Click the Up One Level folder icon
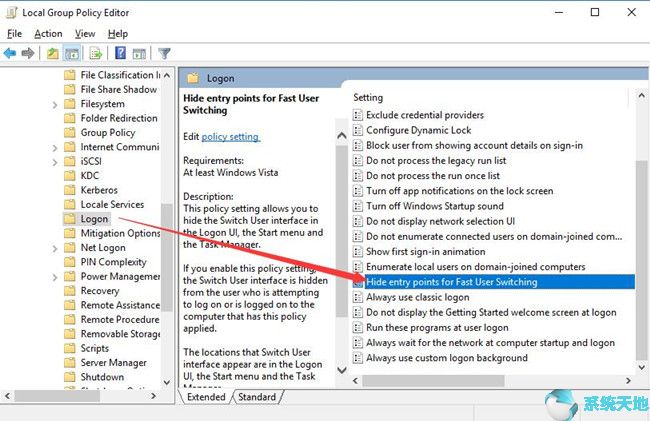 click(52, 53)
